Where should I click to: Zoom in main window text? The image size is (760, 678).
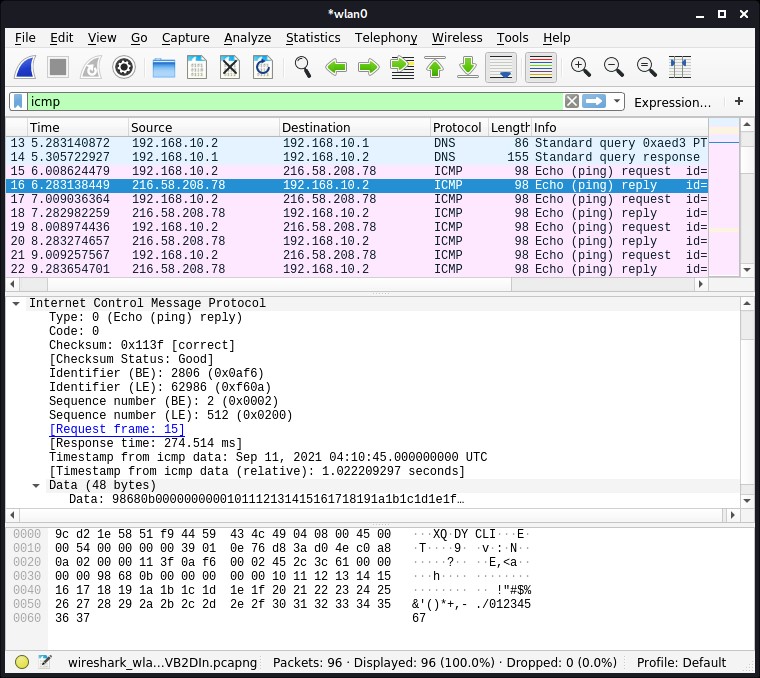pos(581,67)
